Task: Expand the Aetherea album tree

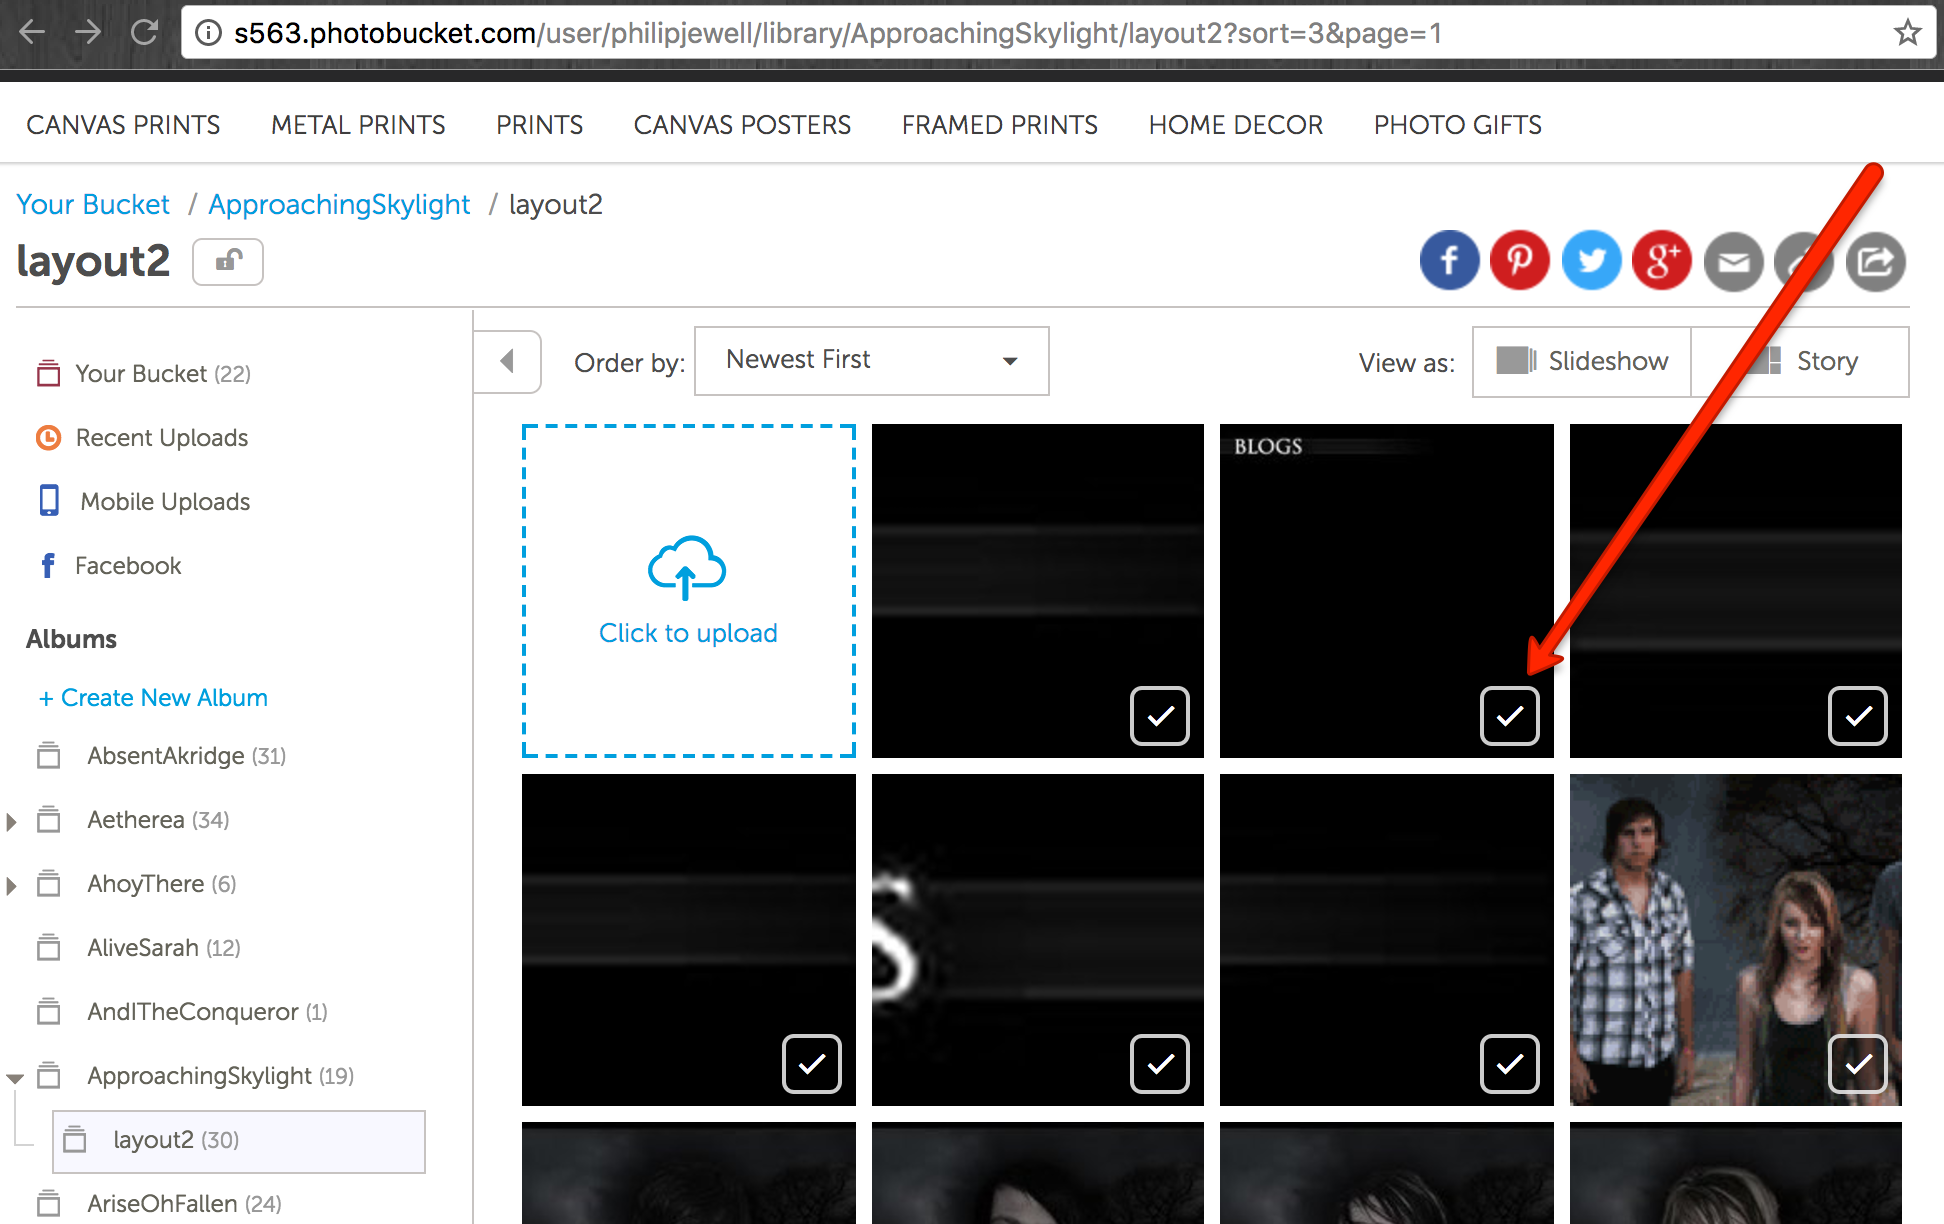Action: 12,822
